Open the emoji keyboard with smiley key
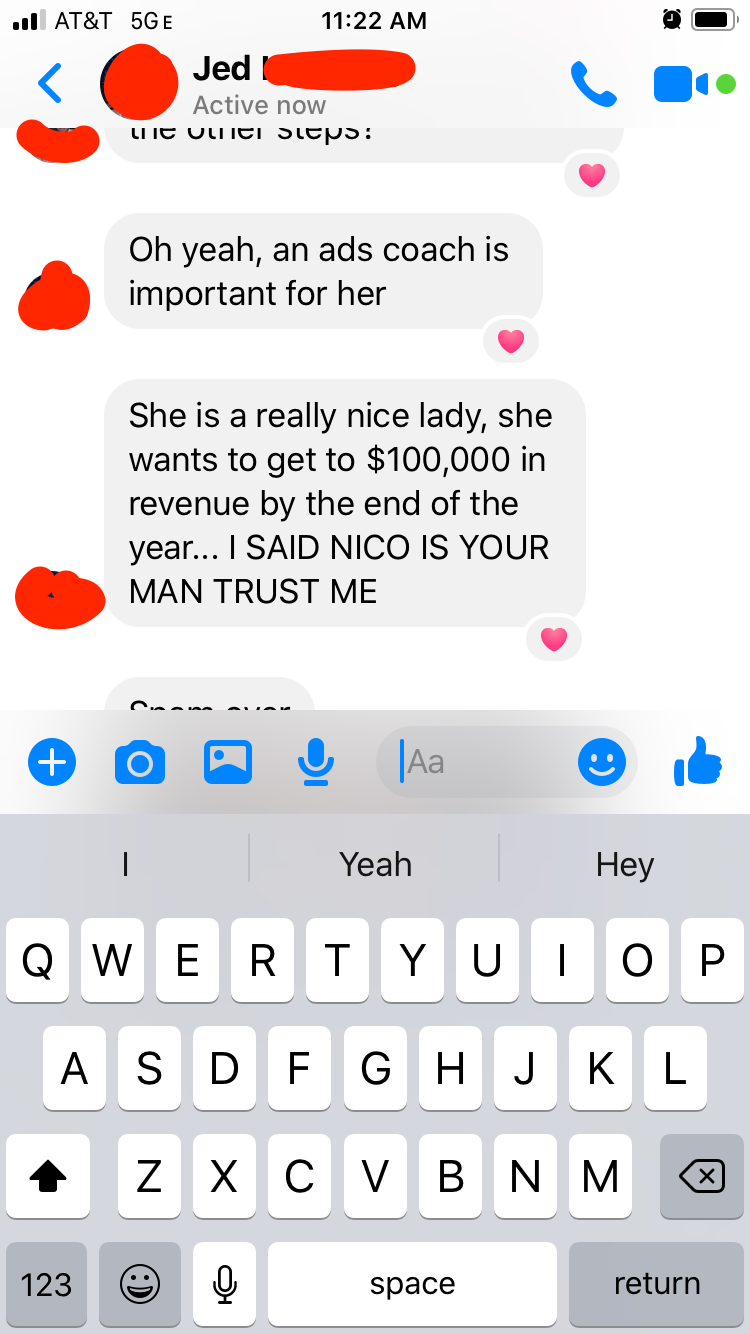The height and width of the screenshot is (1334, 750). [140, 1284]
